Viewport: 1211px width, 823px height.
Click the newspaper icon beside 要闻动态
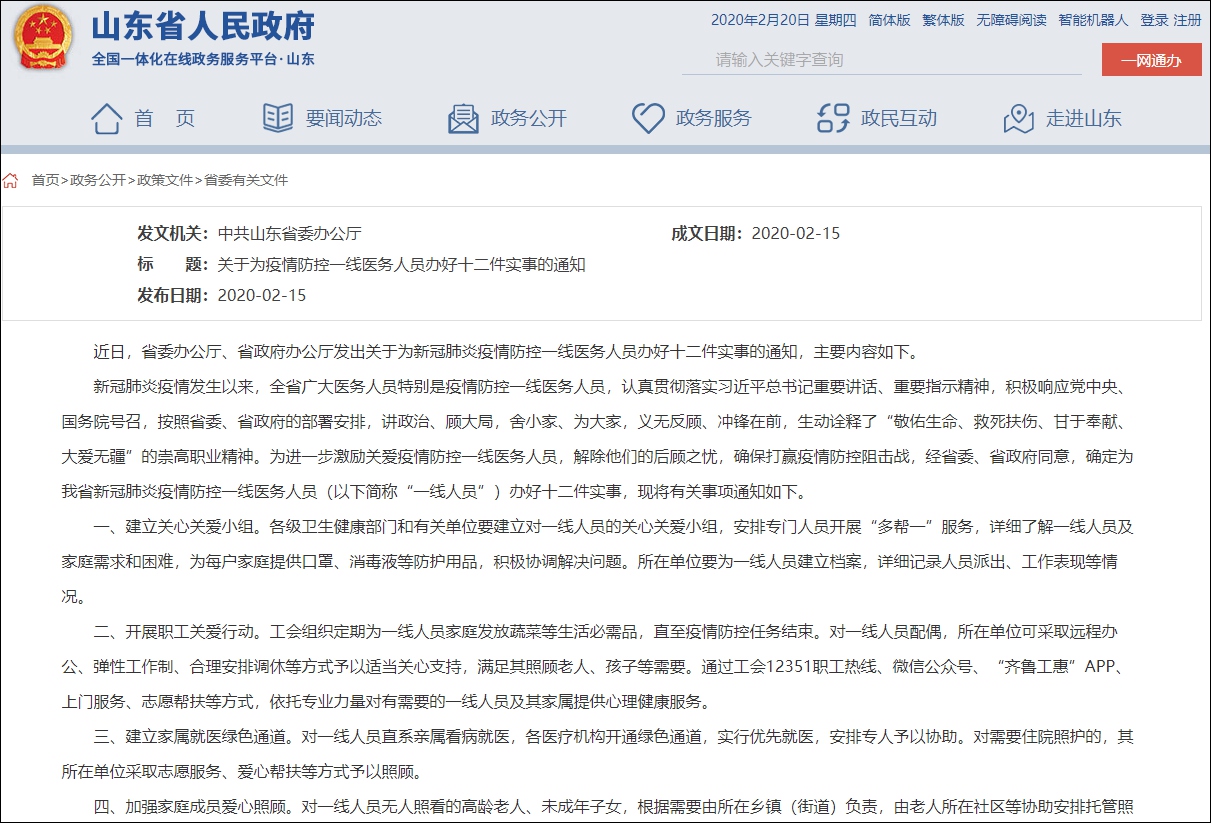tap(278, 118)
